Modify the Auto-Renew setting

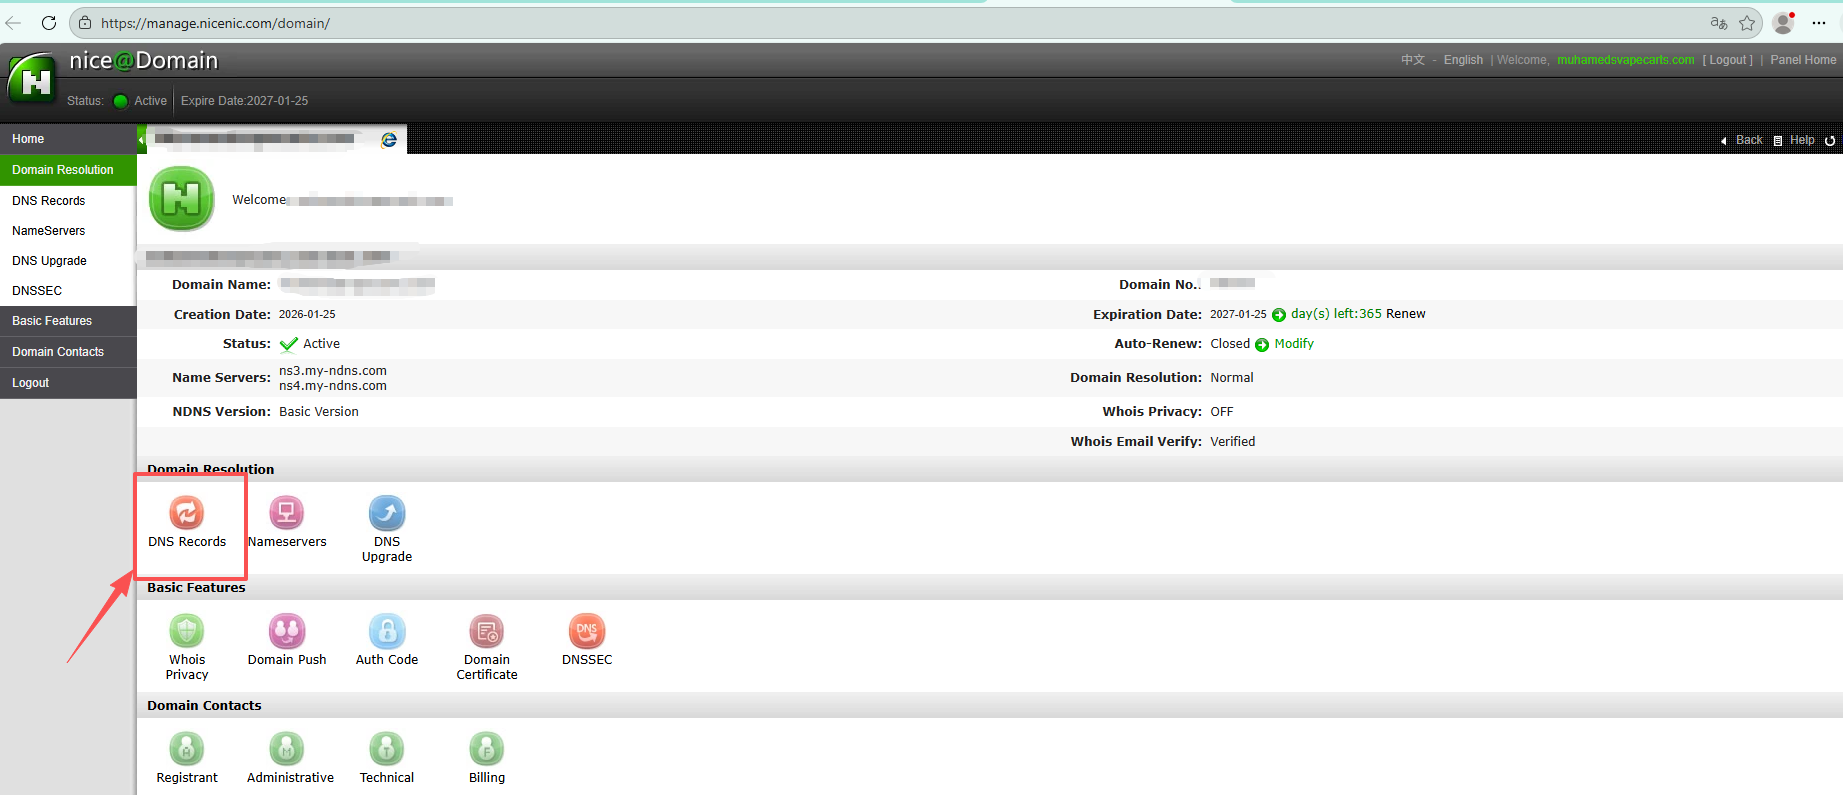[x=1293, y=344]
